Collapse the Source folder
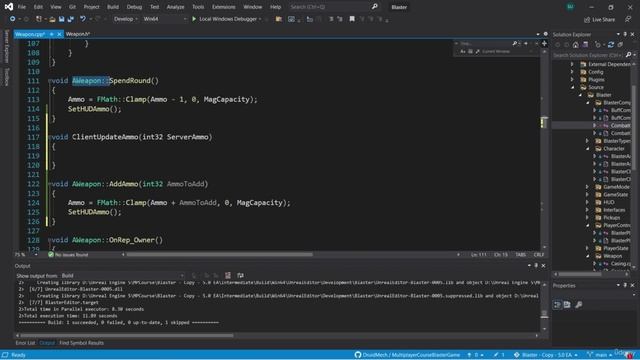 click(x=572, y=87)
